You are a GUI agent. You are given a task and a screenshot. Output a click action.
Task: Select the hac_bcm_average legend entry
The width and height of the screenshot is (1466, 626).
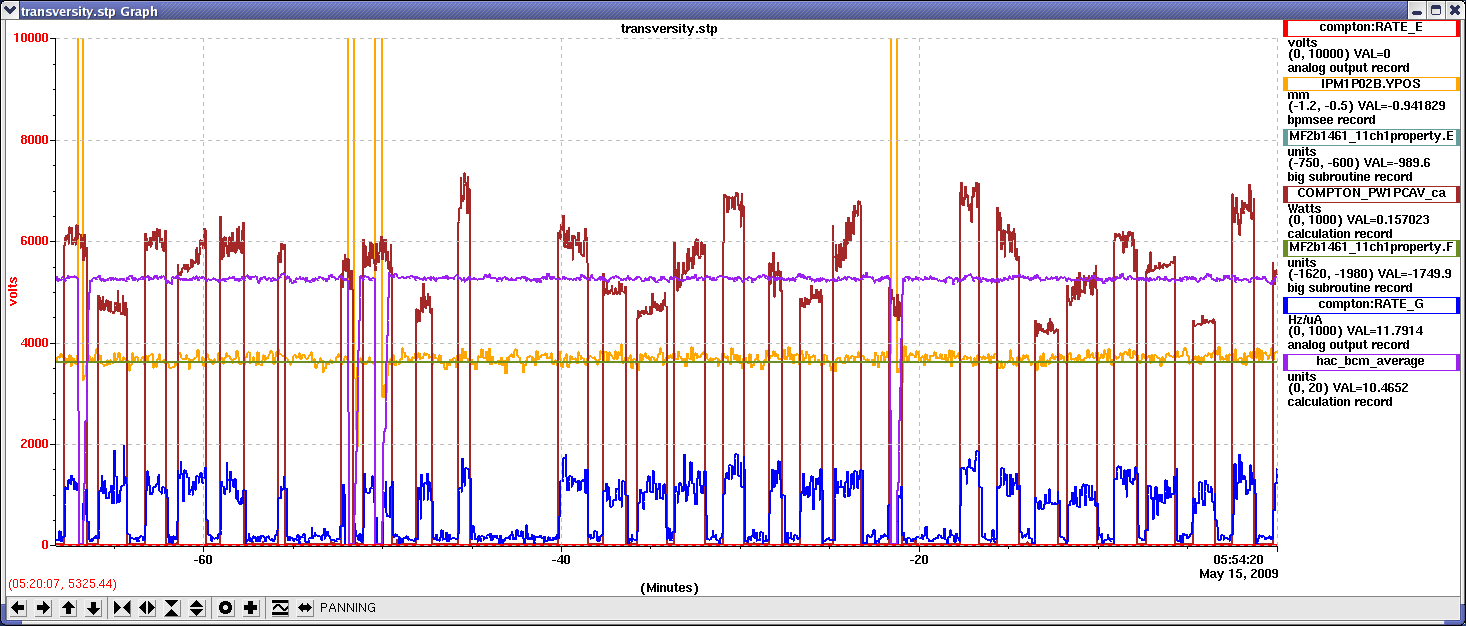coord(1371,361)
